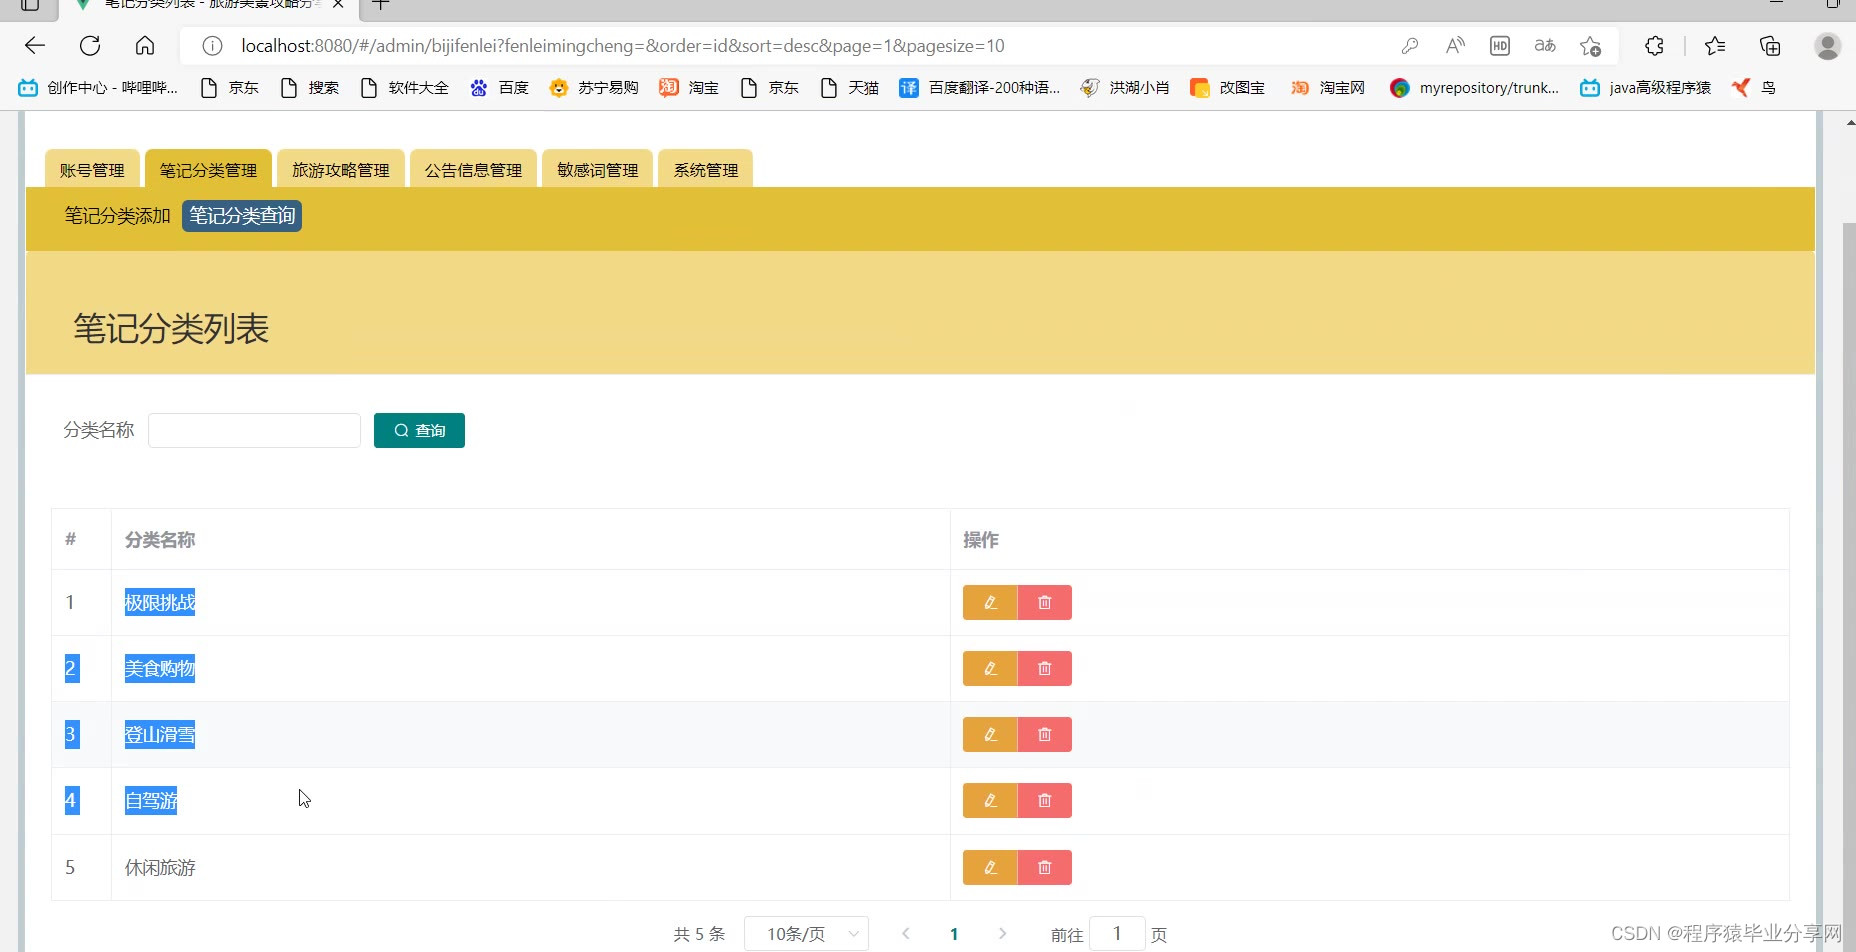Edit the 自驾游 category row
This screenshot has width=1856, height=952.
[x=990, y=800]
